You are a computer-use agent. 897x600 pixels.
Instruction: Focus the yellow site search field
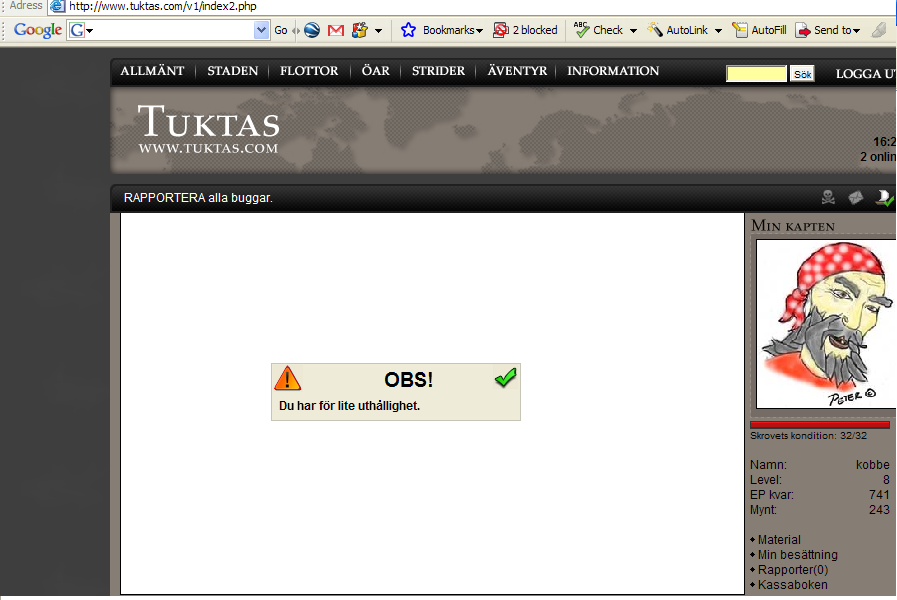[x=756, y=74]
